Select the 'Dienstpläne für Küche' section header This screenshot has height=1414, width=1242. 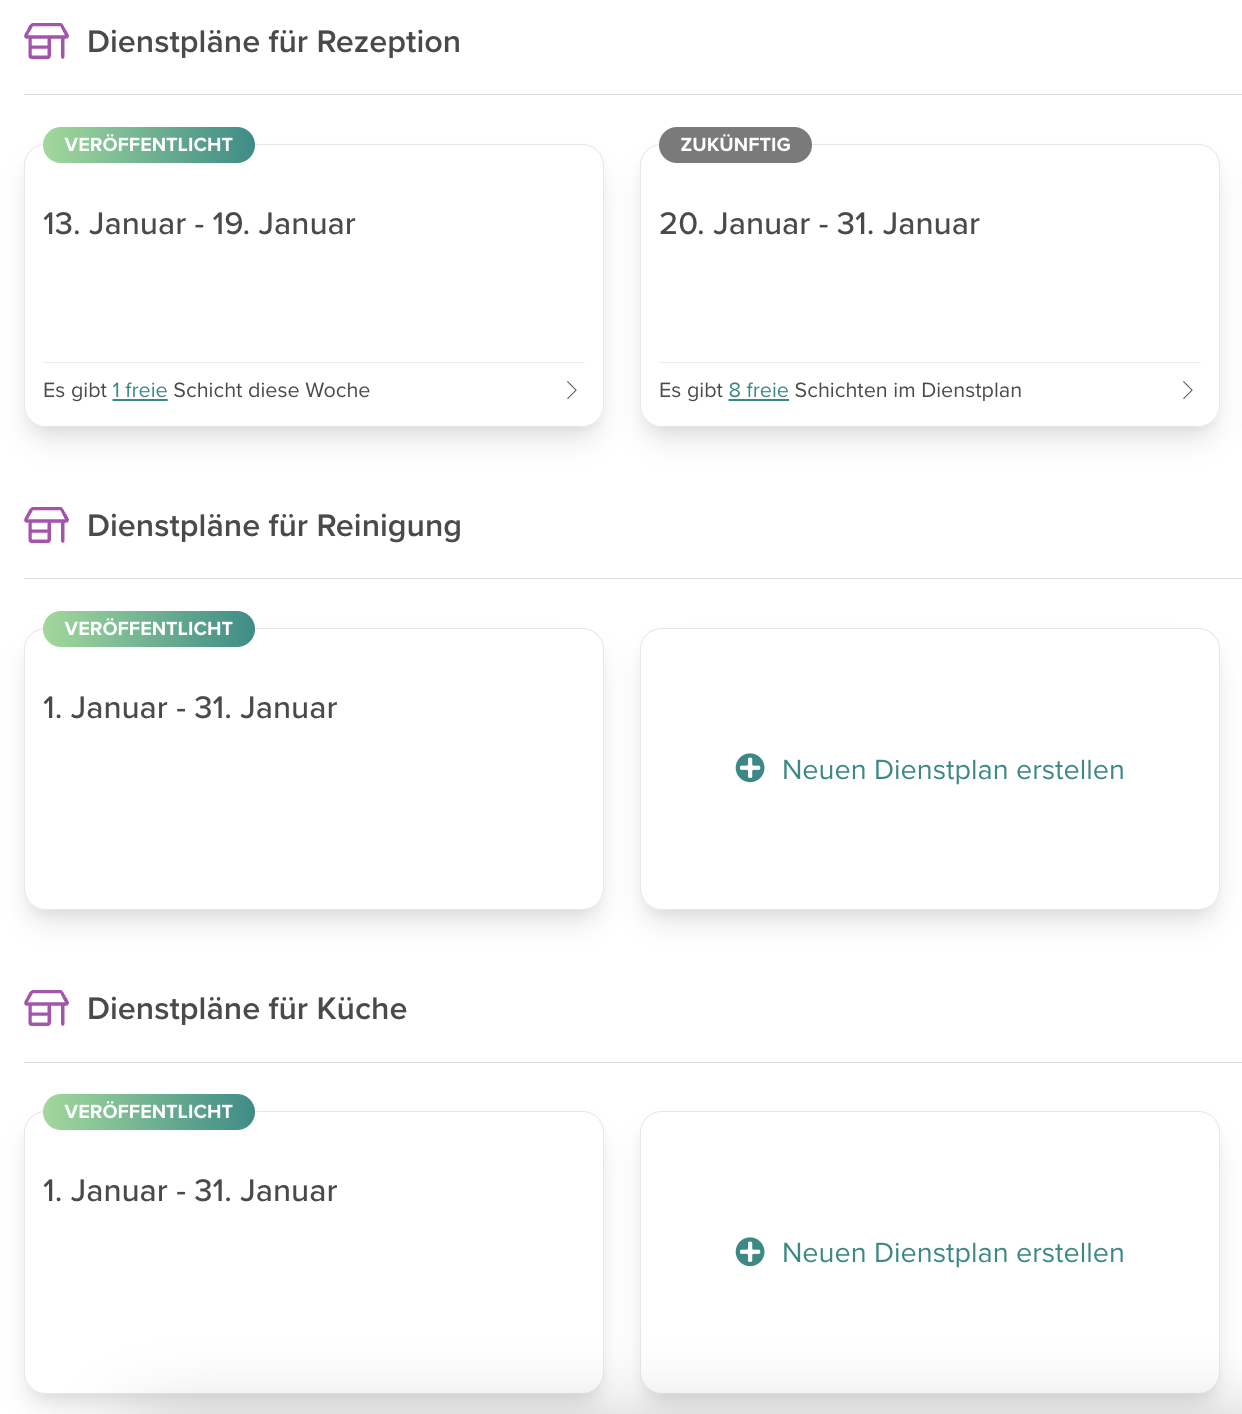[246, 1008]
